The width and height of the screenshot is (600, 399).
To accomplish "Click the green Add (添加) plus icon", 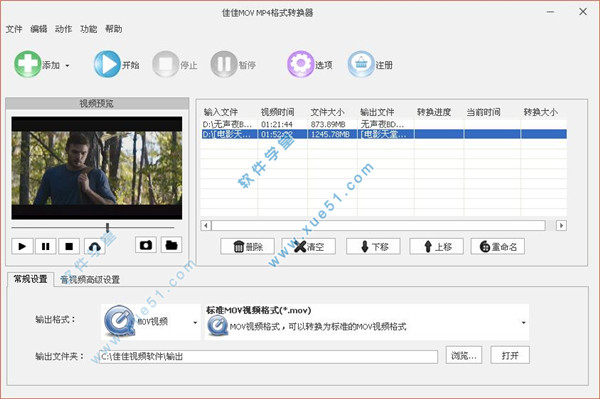I will [28, 64].
